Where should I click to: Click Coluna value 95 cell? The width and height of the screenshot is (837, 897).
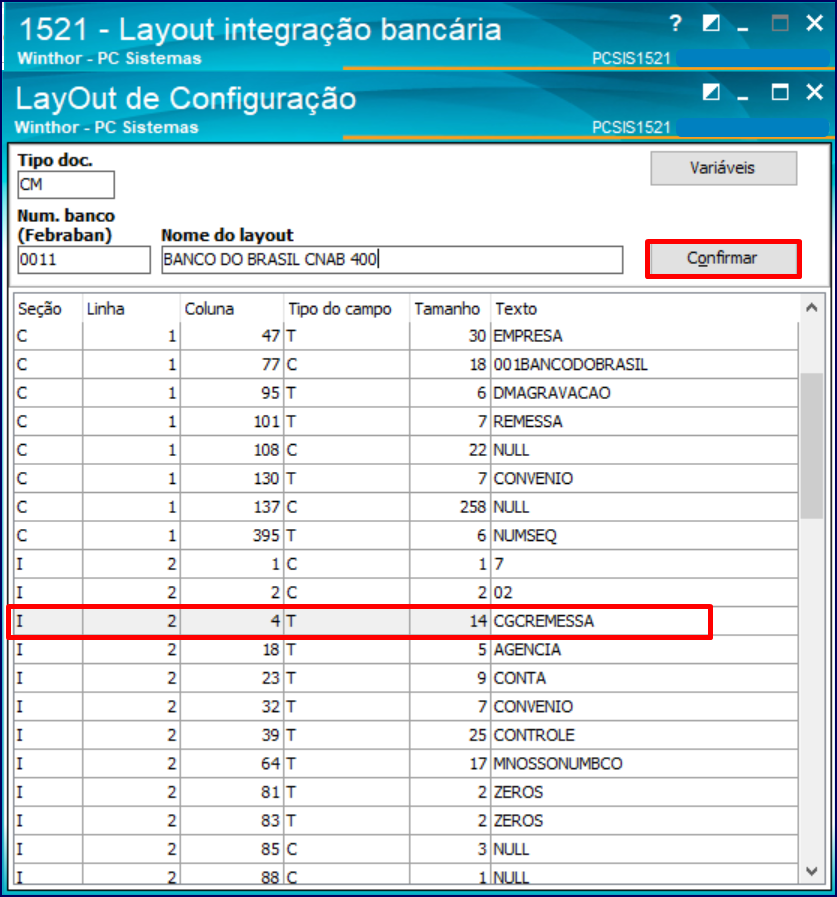(x=232, y=393)
